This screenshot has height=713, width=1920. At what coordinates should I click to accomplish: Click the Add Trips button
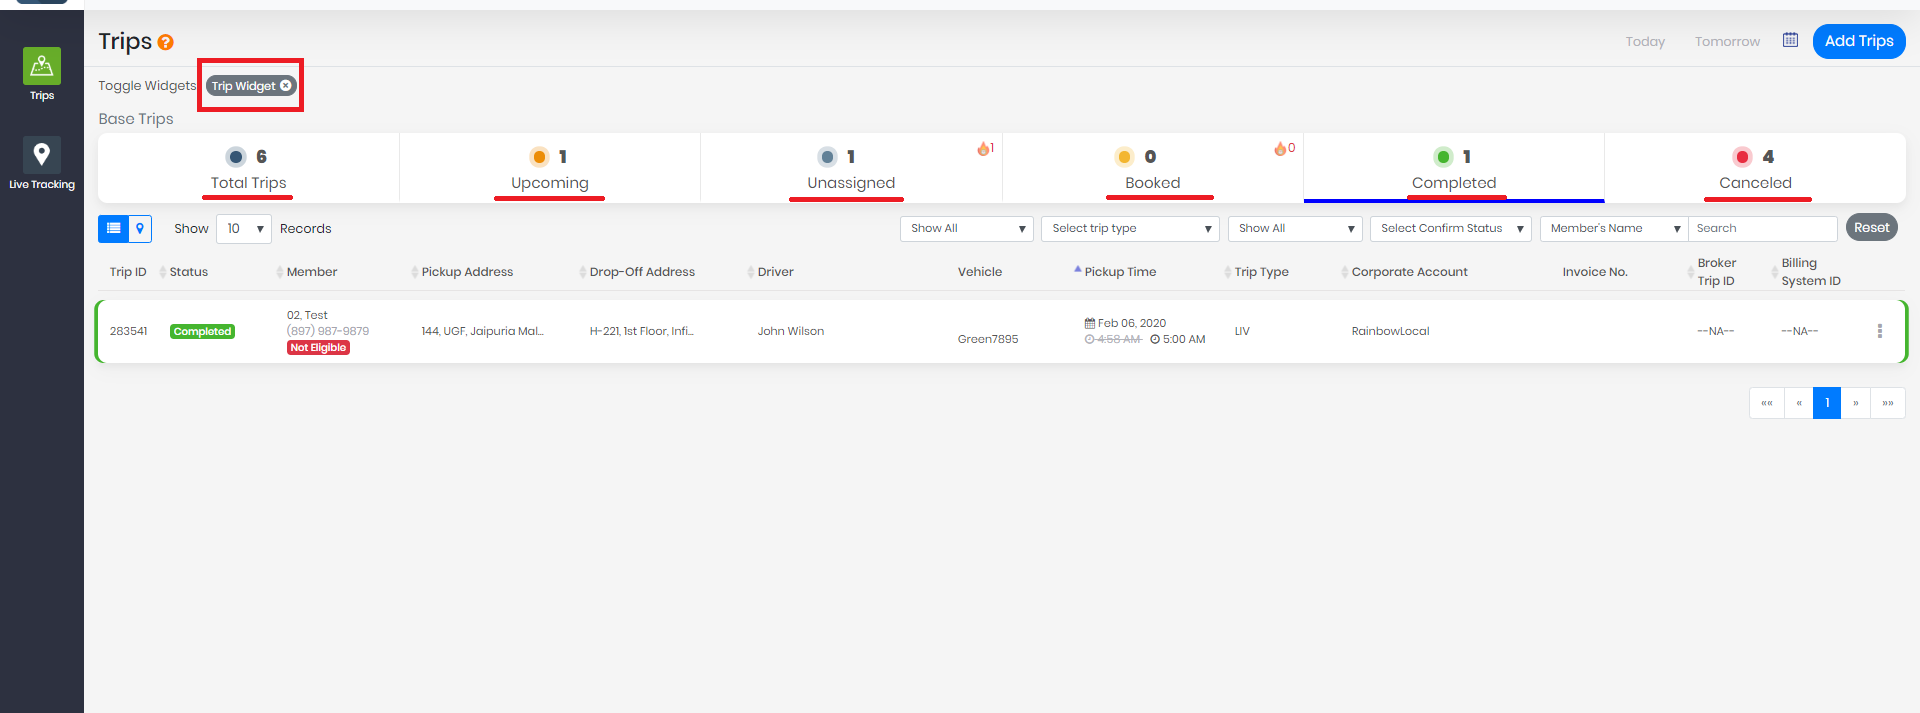[1859, 41]
